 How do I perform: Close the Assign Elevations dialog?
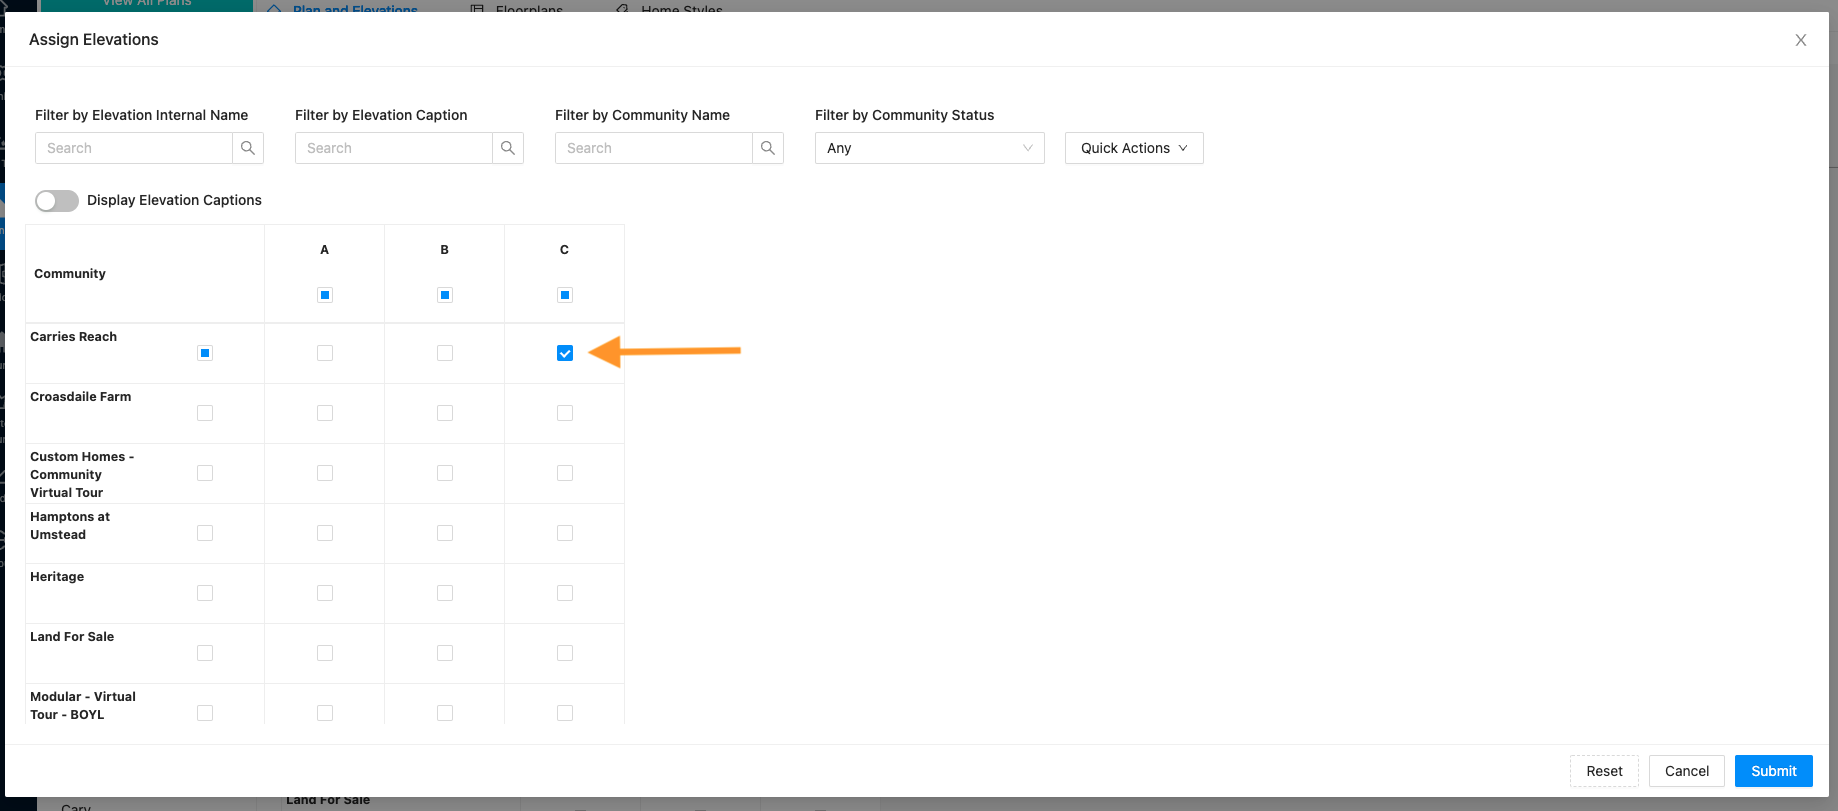point(1800,40)
